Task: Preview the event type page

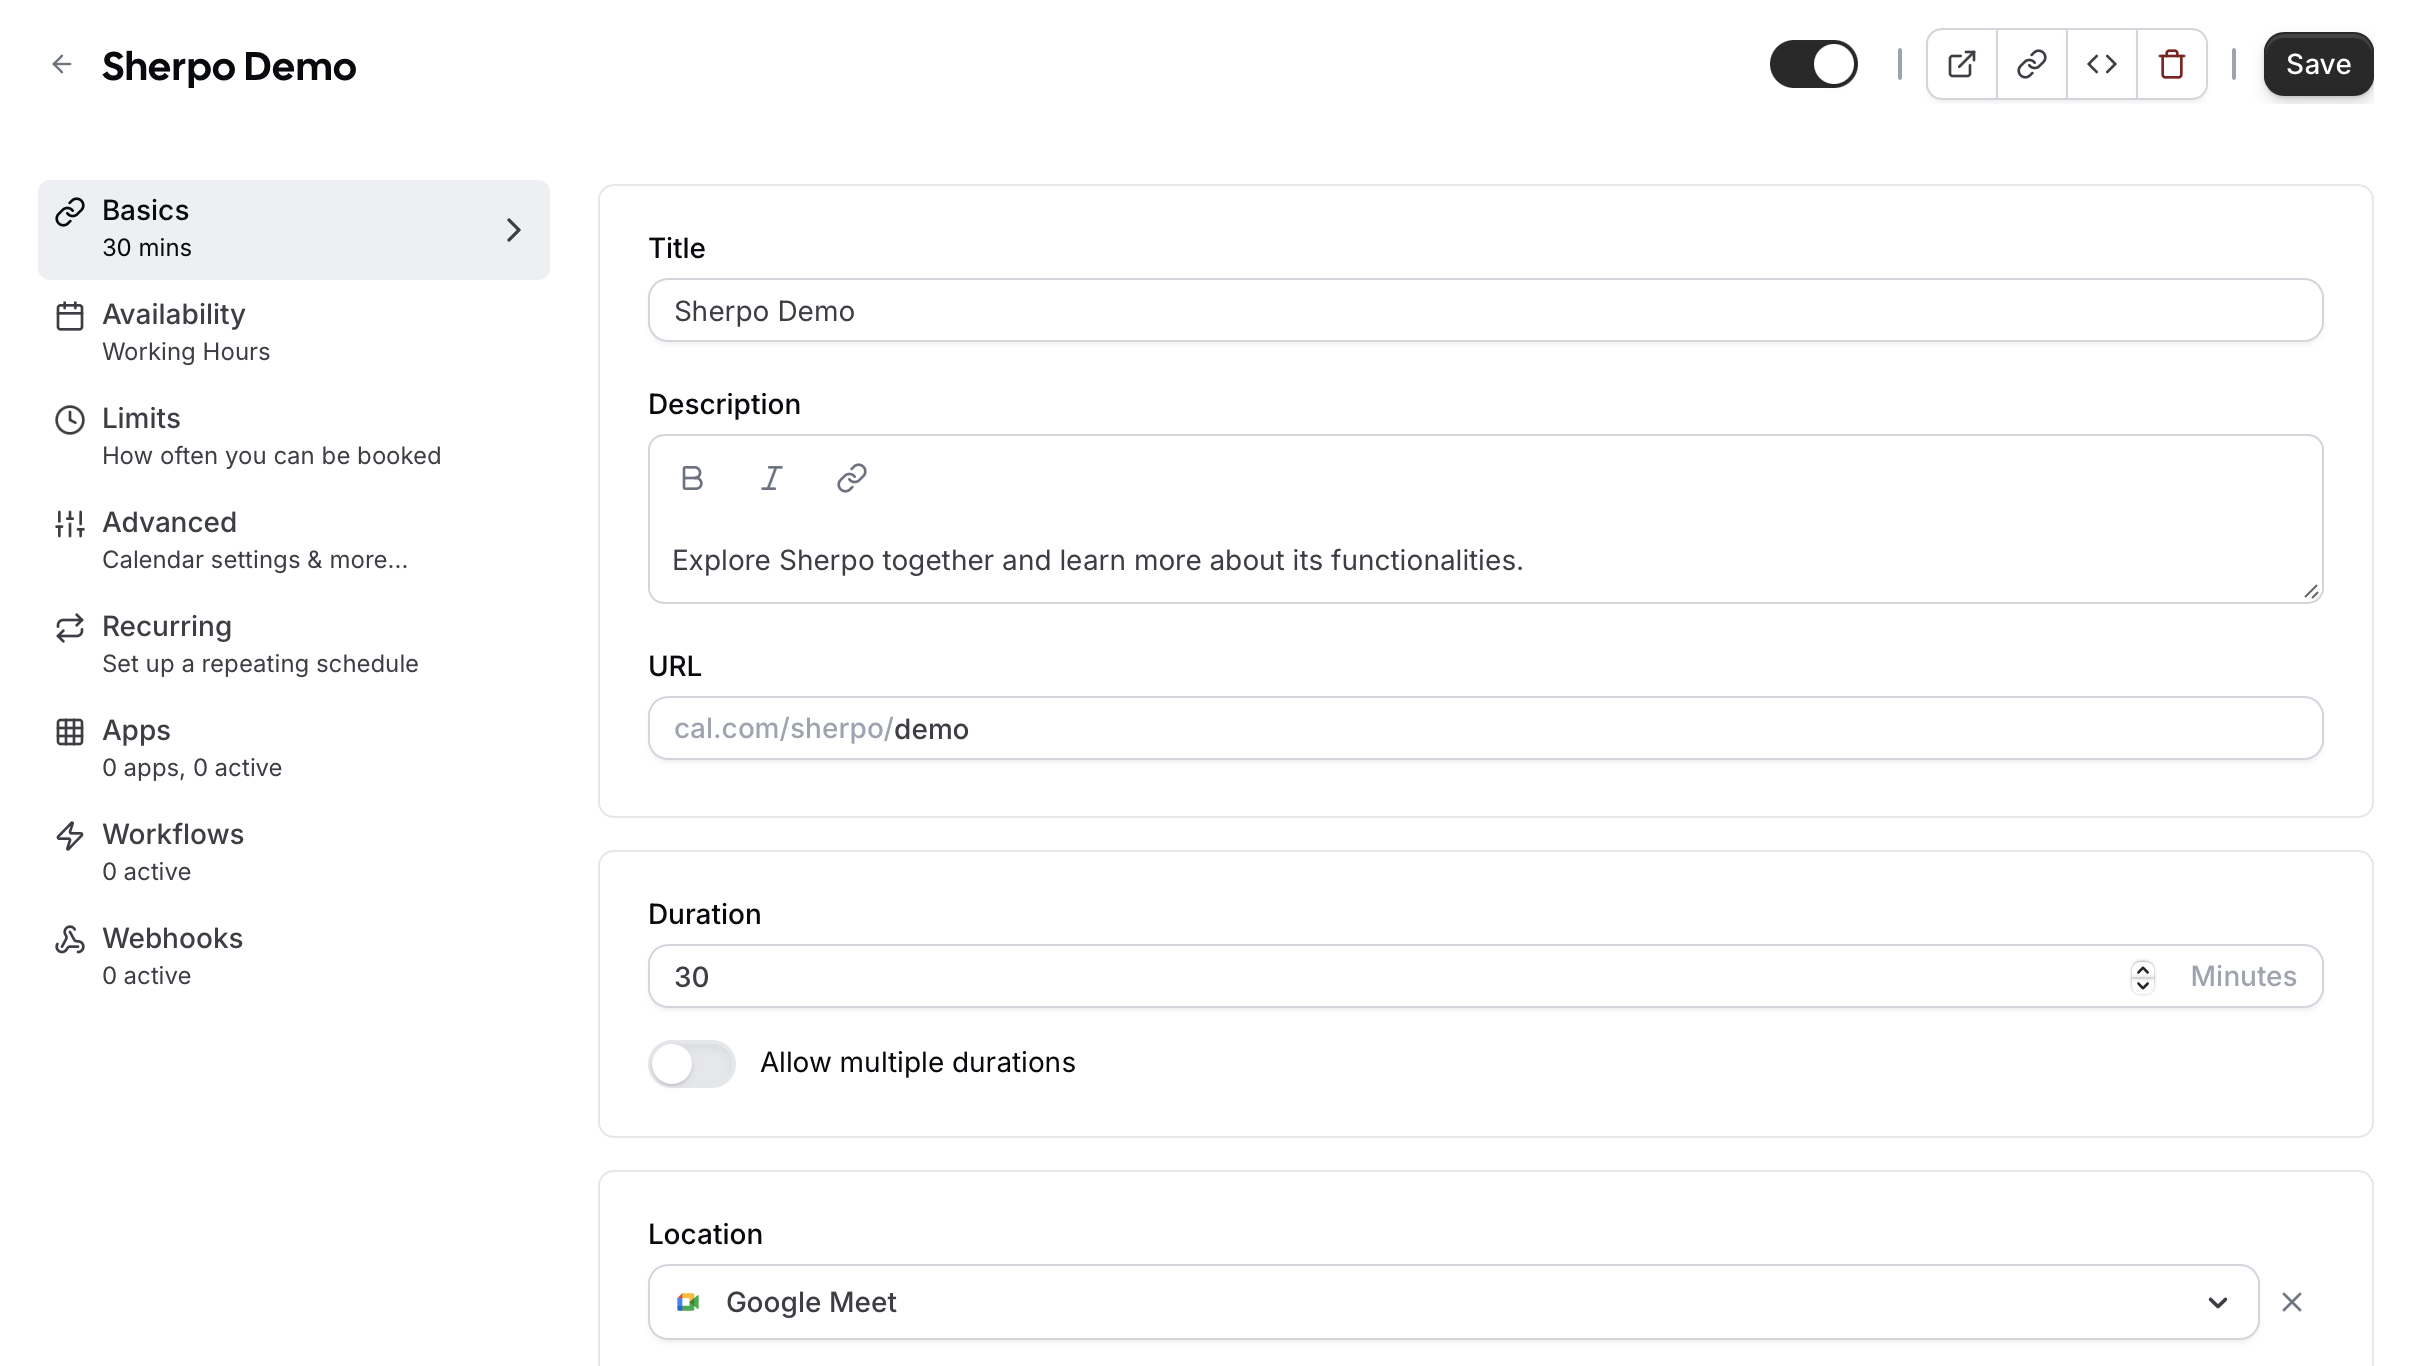Action: pyautogui.click(x=1961, y=63)
